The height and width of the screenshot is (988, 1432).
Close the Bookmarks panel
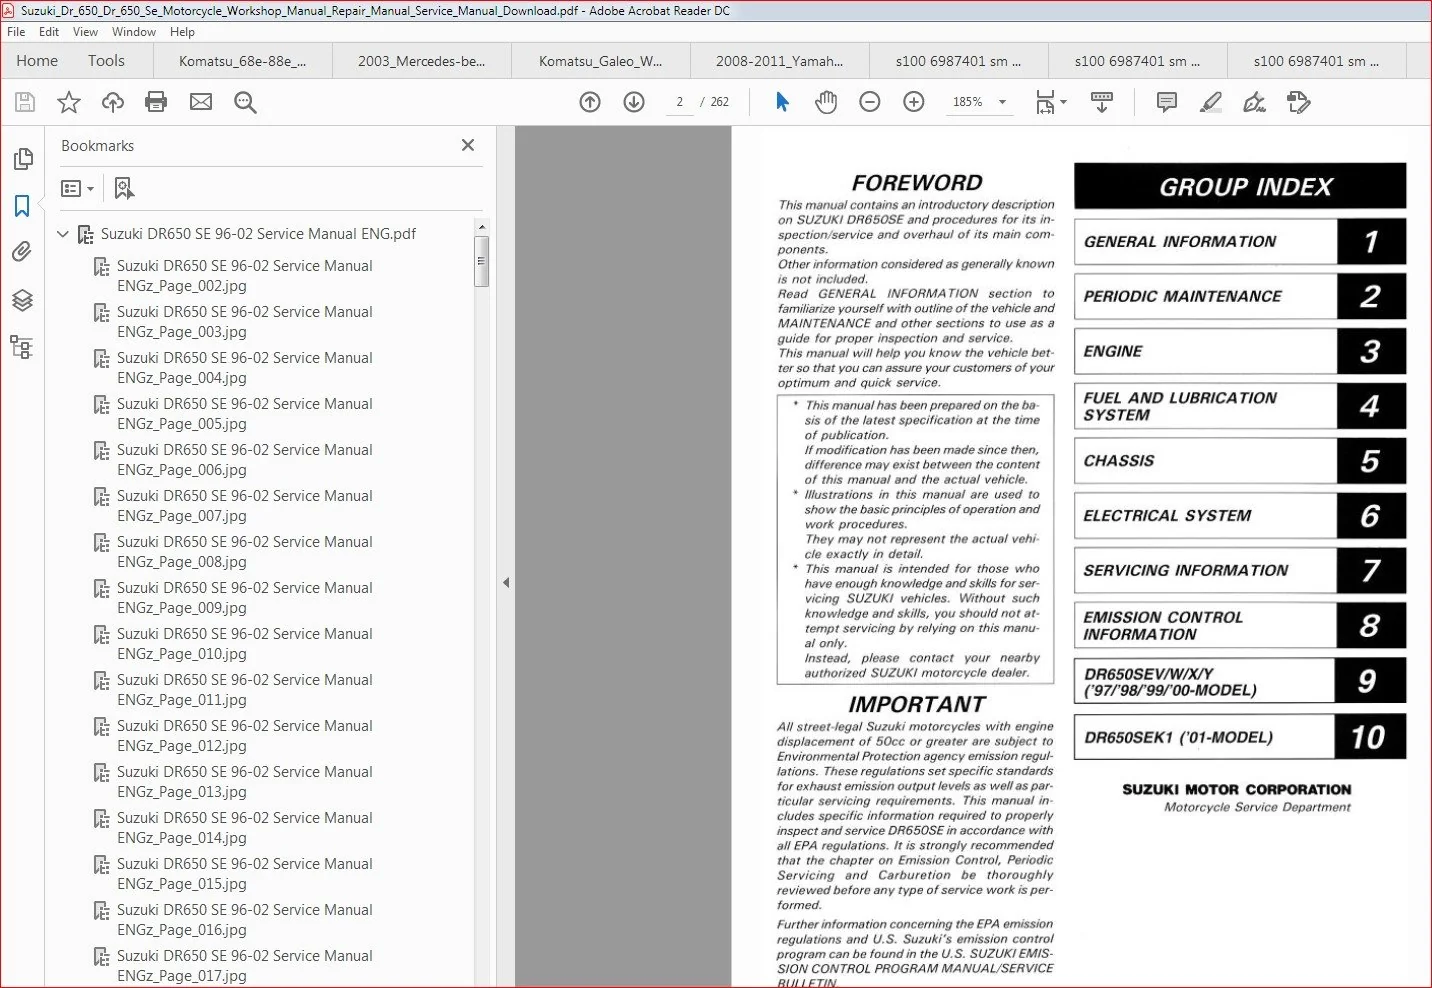point(468,145)
